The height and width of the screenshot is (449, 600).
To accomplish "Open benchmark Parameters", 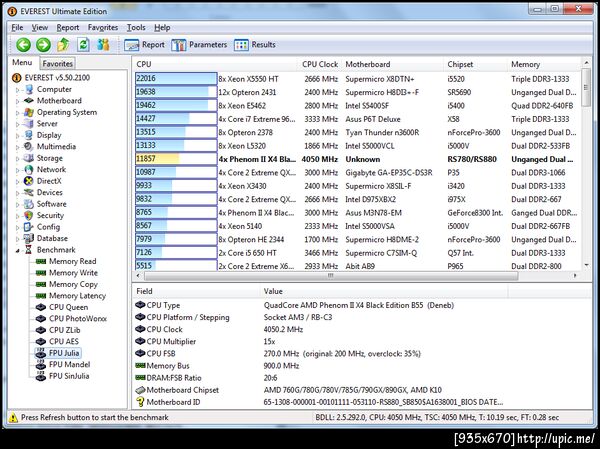I will (x=199, y=45).
